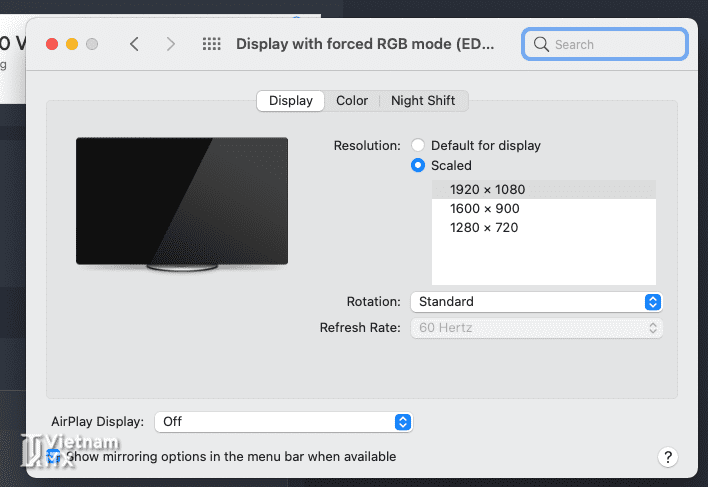Select Default for display resolution

pyautogui.click(x=418, y=146)
